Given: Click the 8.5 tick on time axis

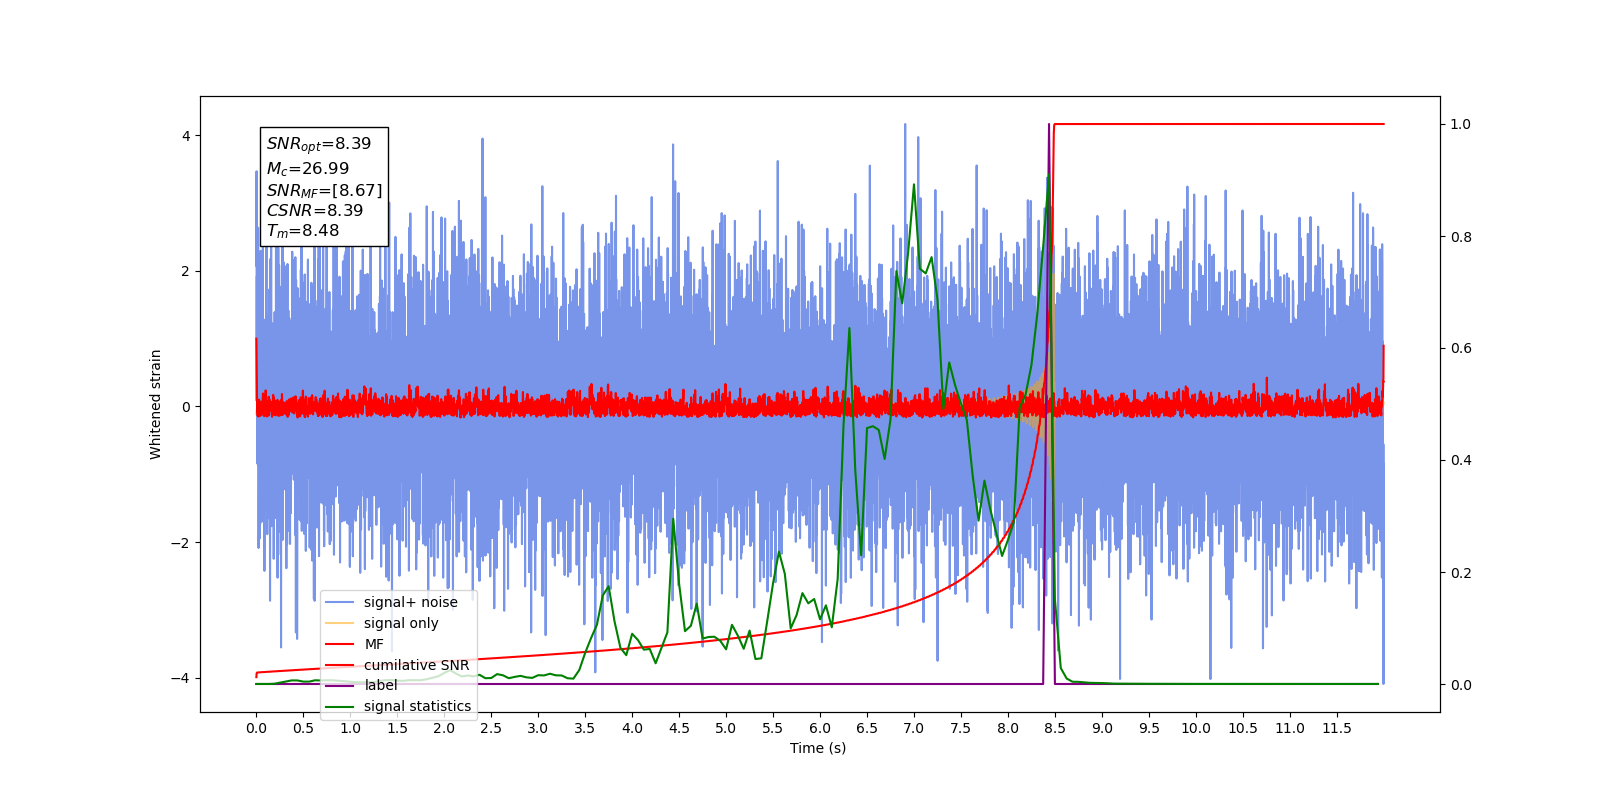Looking at the screenshot, I should pyautogui.click(x=1055, y=728).
